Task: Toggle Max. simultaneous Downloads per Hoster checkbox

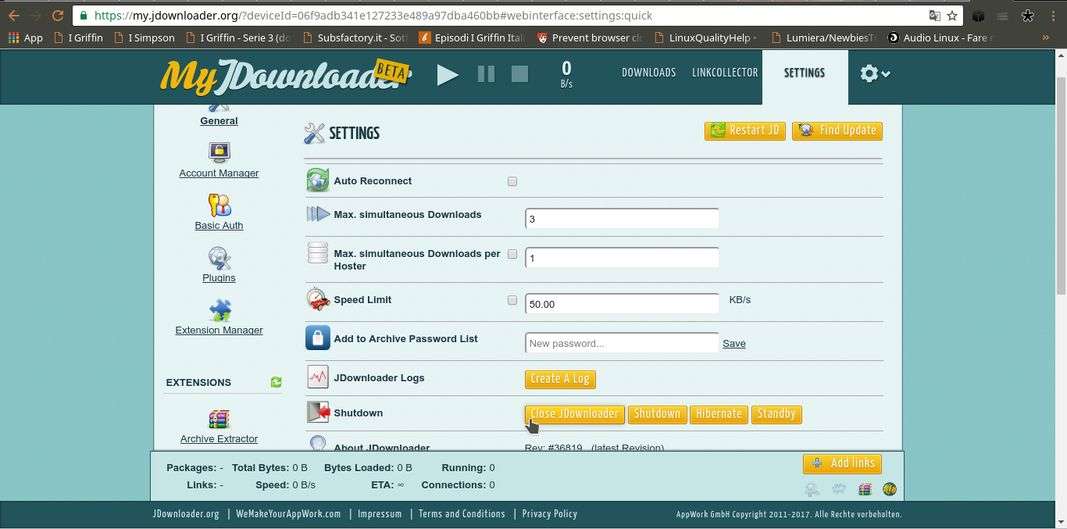Action: click(512, 255)
